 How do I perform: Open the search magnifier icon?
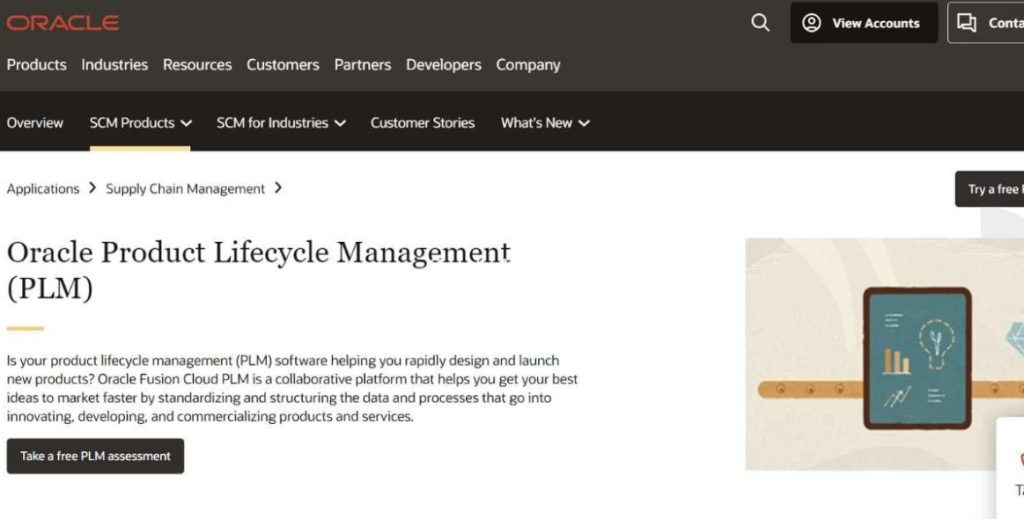click(x=760, y=23)
